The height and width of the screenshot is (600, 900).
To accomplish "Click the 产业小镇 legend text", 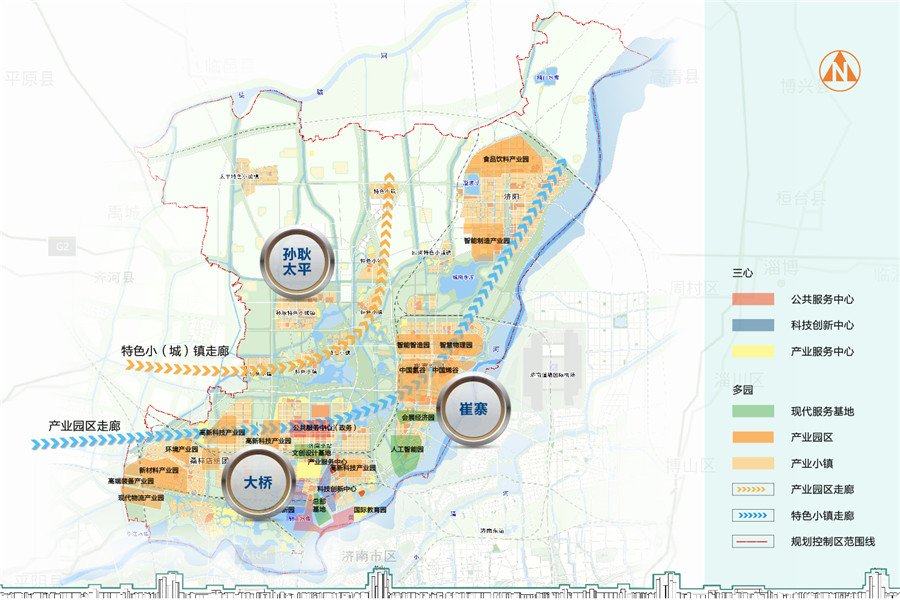I will click(812, 463).
